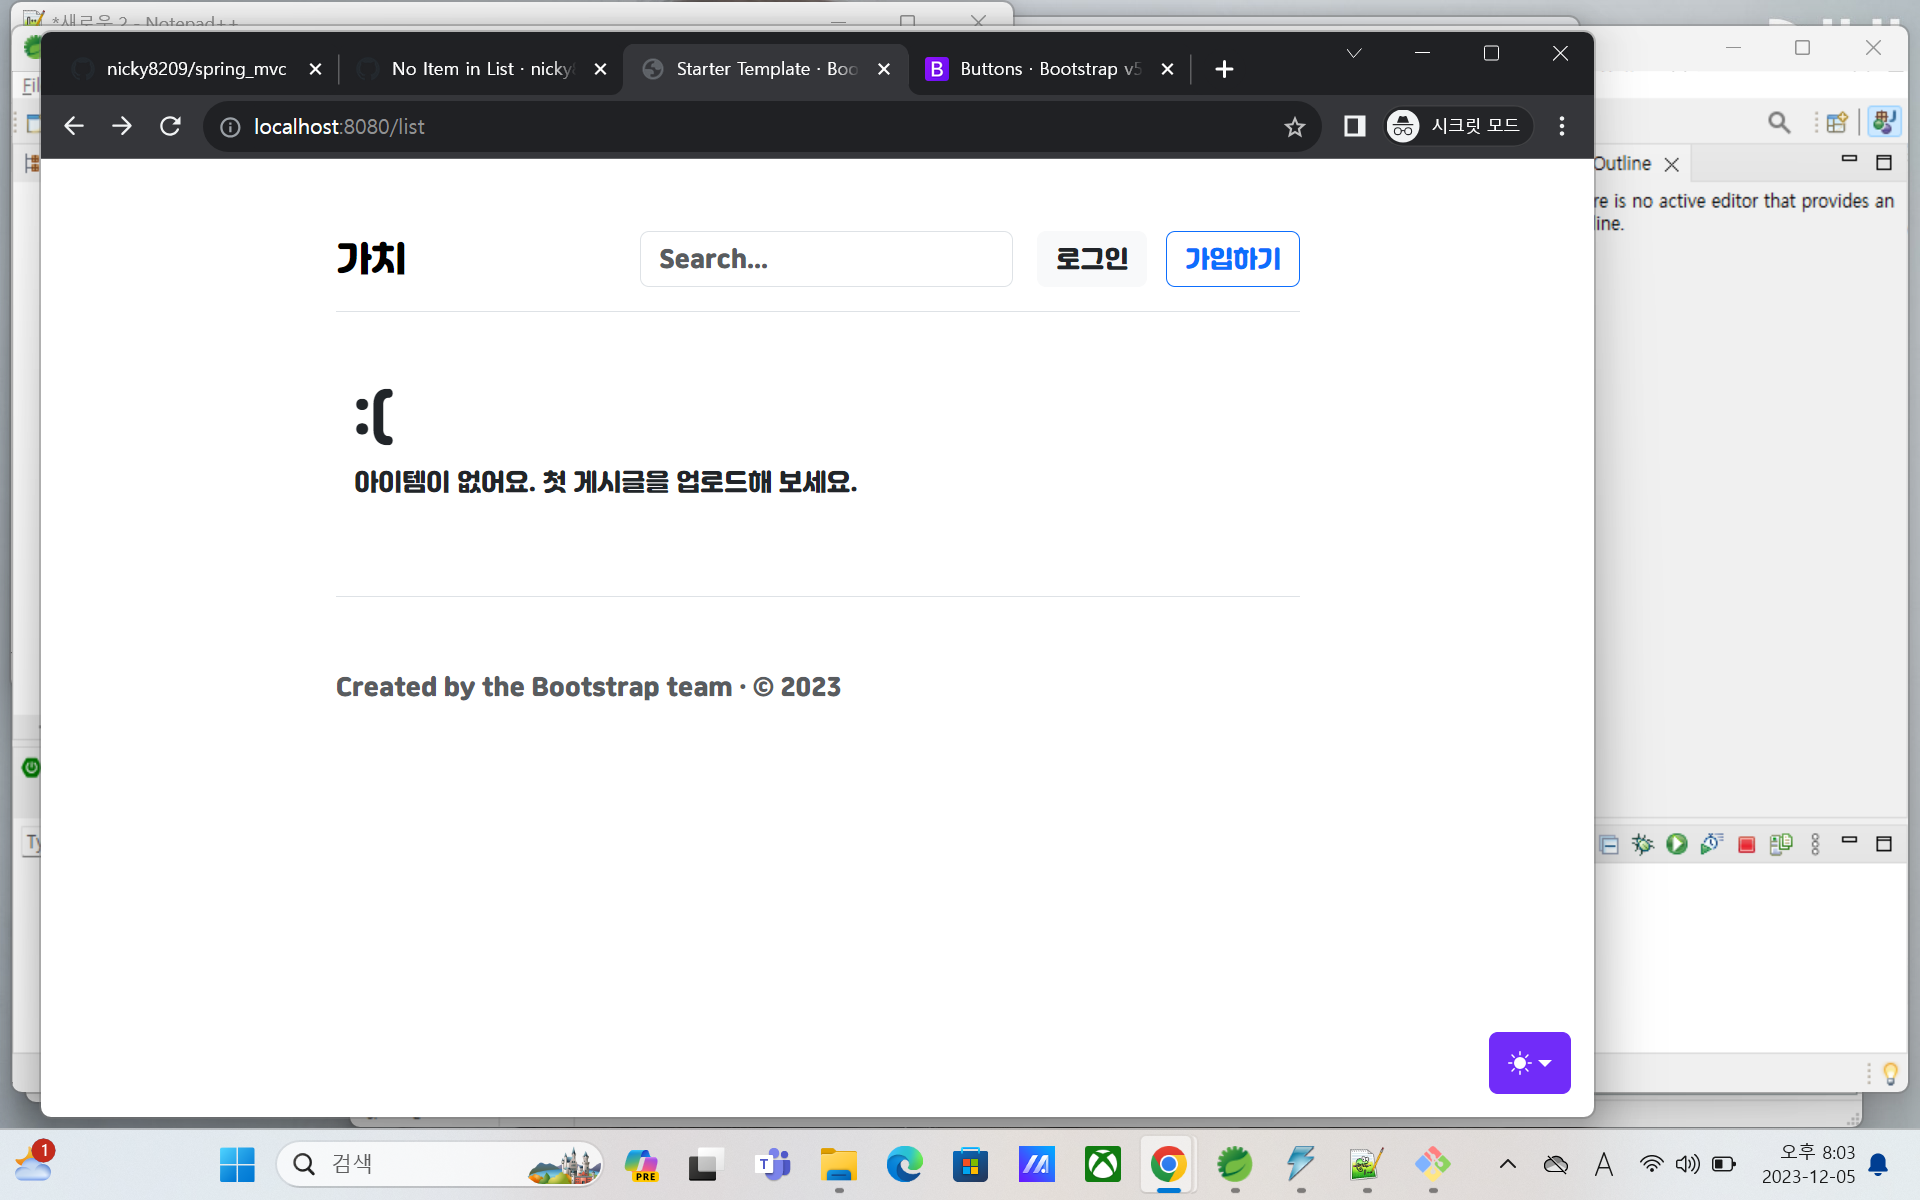The height and width of the screenshot is (1200, 1920).
Task: Bookmark this page with star icon
Action: [1295, 127]
